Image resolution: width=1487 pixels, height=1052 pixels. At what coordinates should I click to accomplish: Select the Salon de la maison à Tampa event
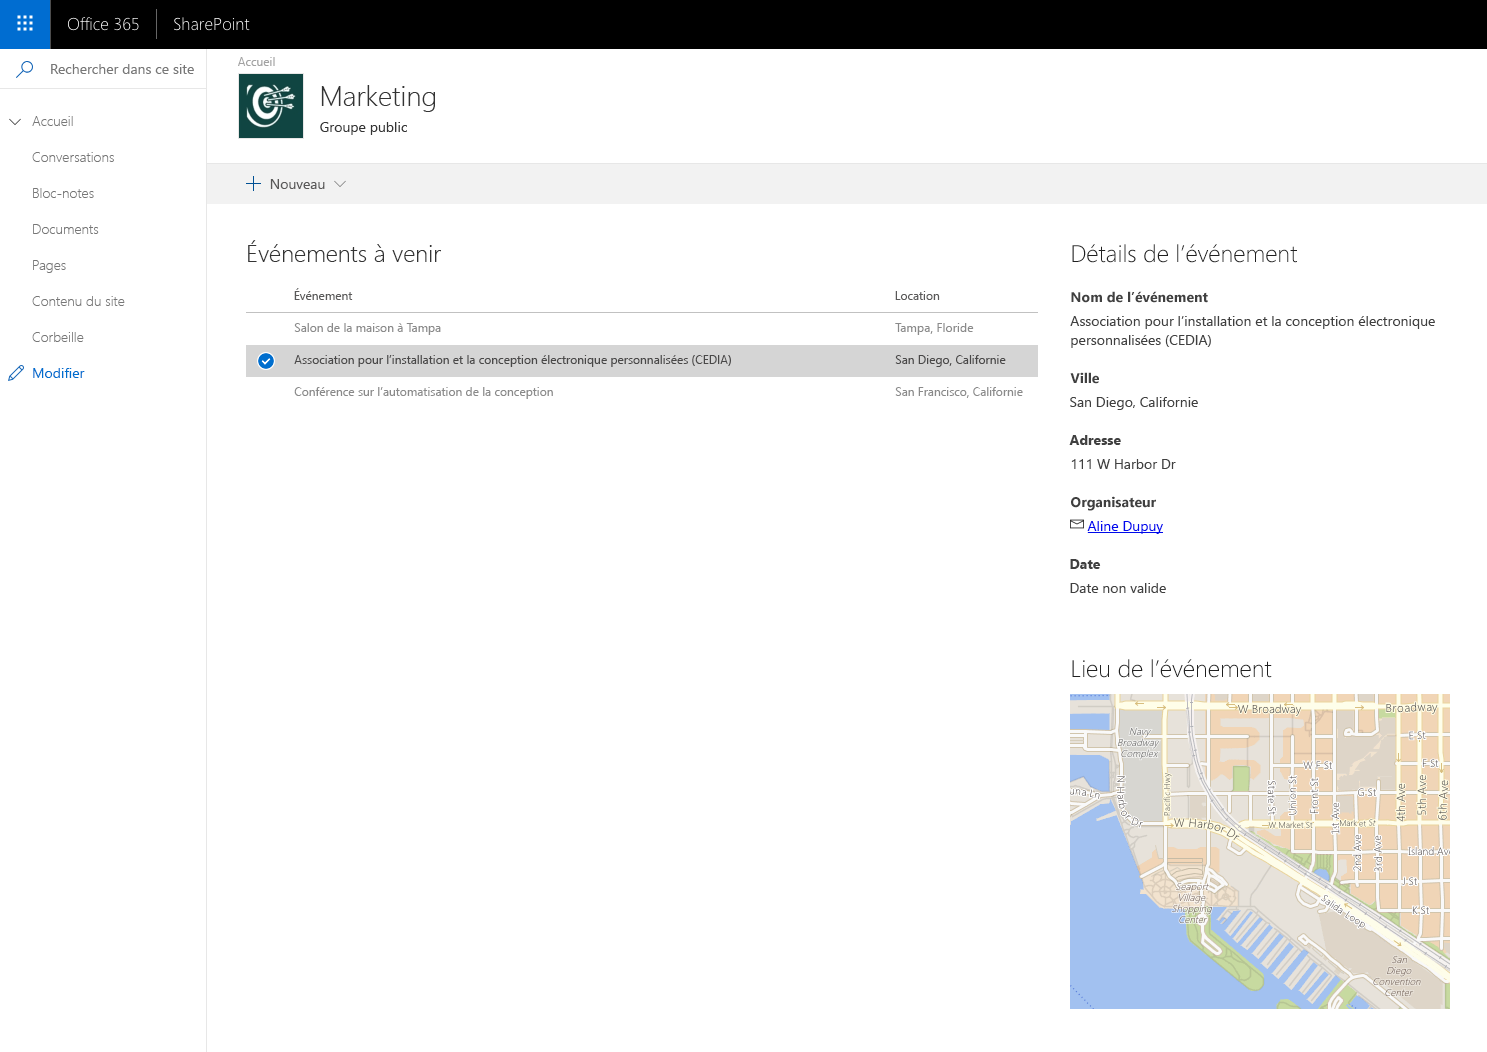point(367,327)
